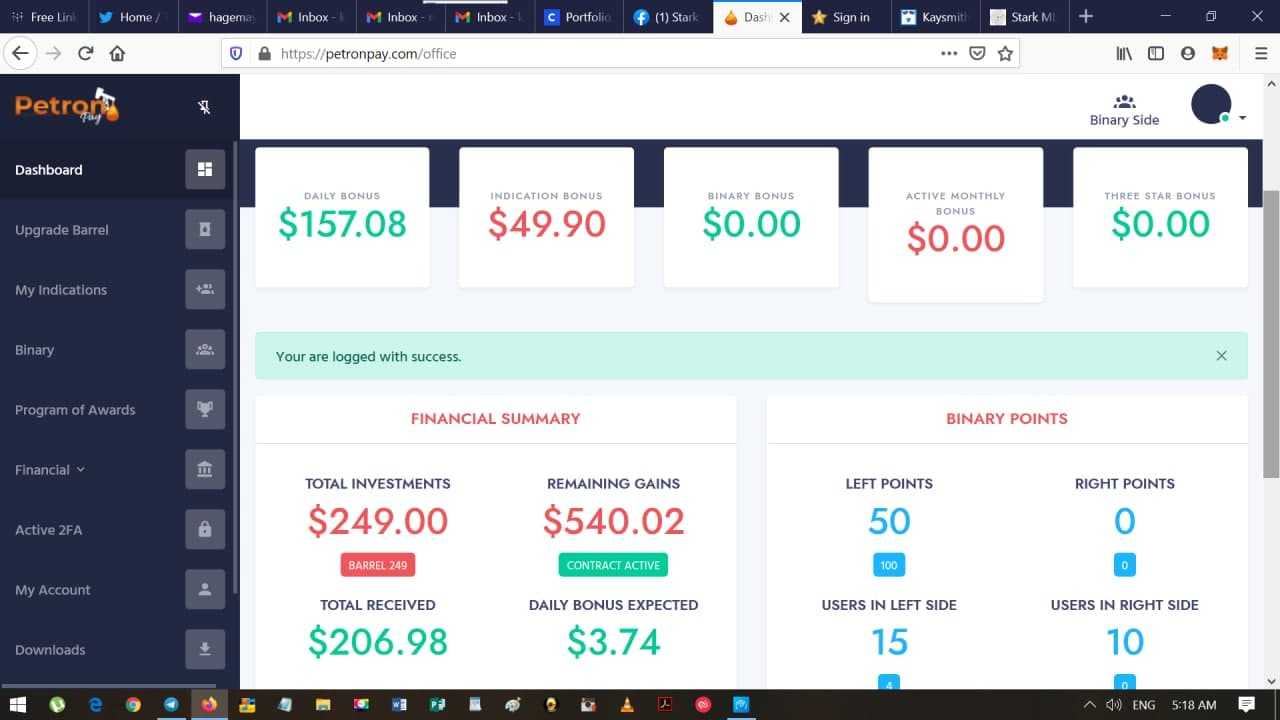
Task: Click the My Indications people icon
Action: 205,290
